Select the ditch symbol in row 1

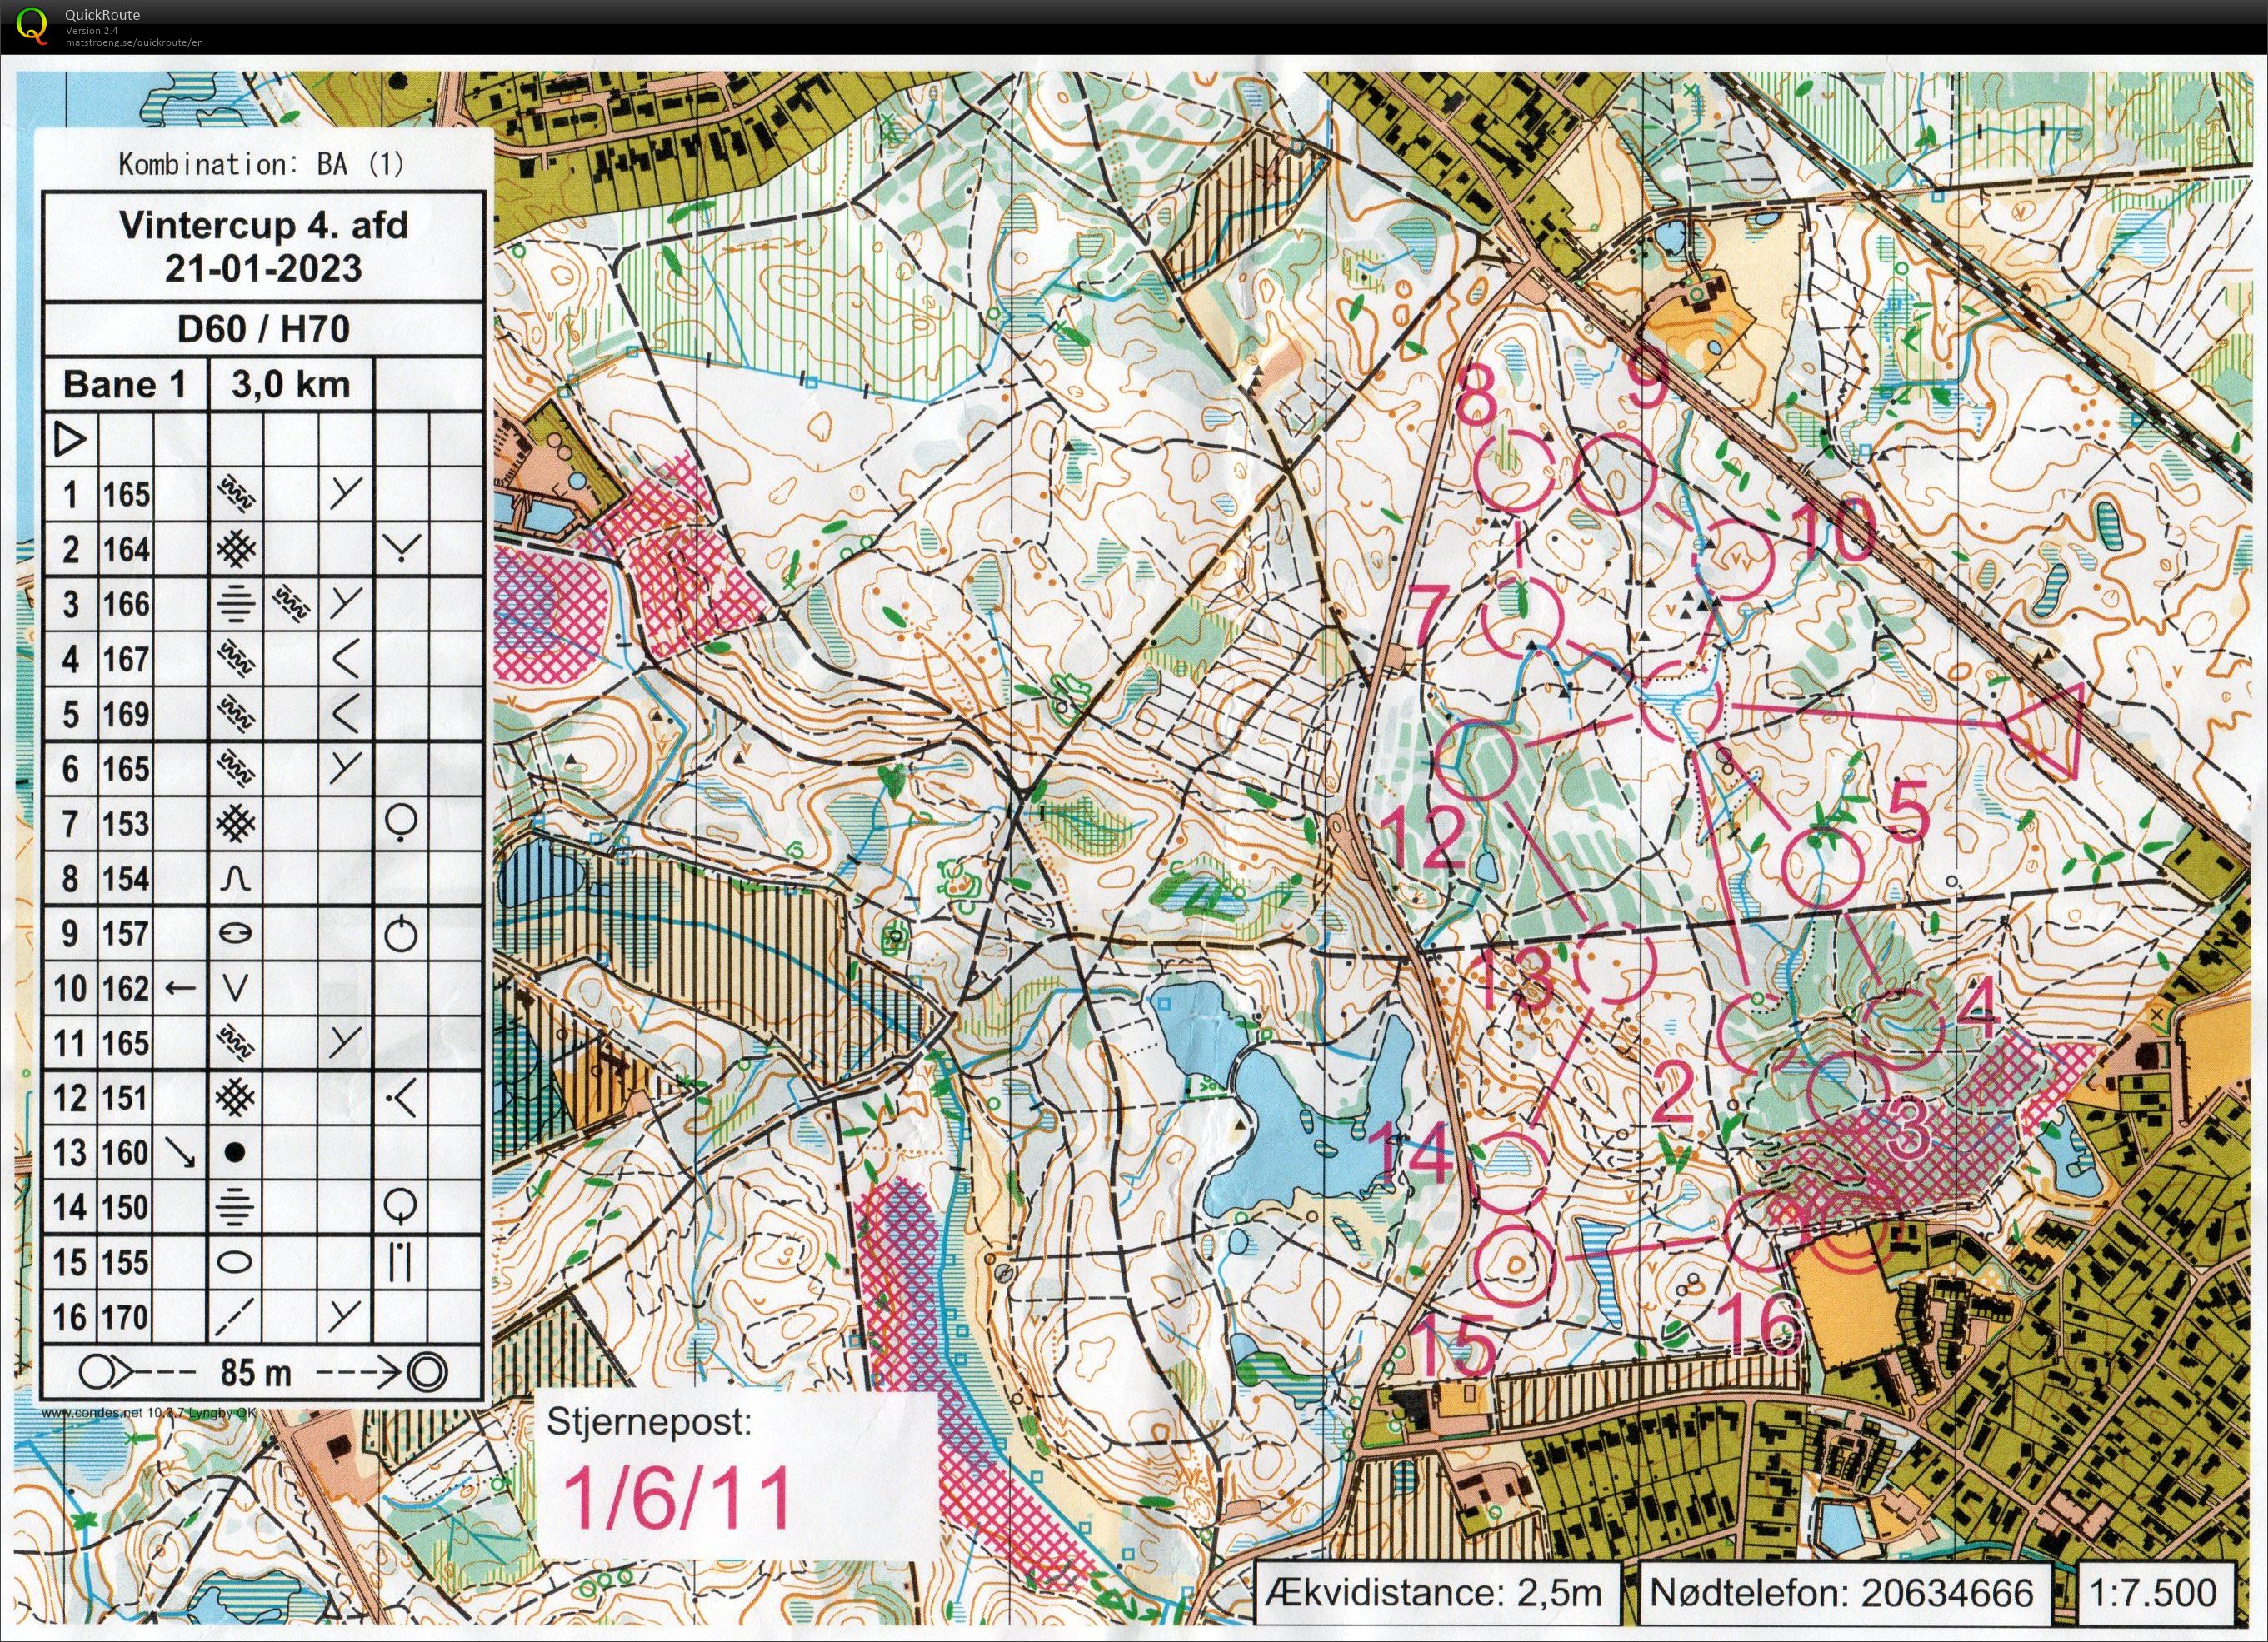(236, 493)
